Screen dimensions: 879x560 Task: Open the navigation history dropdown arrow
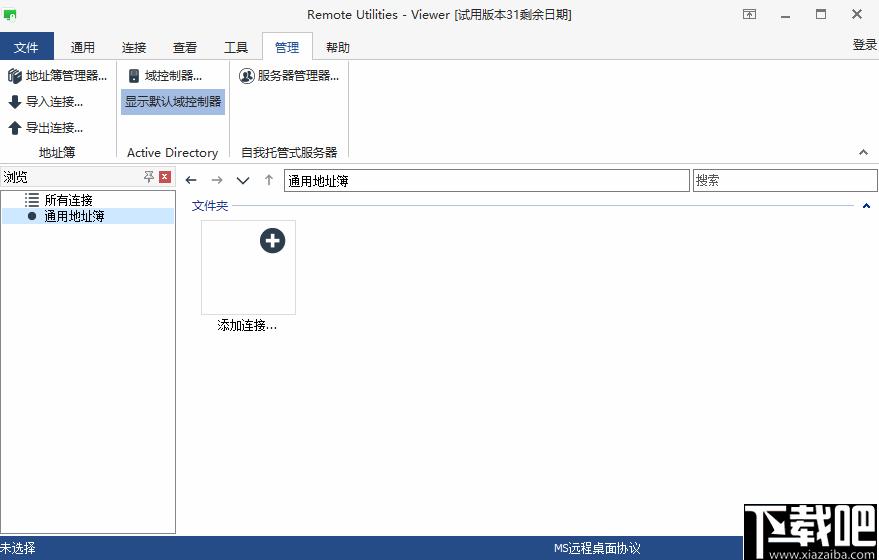coord(243,180)
